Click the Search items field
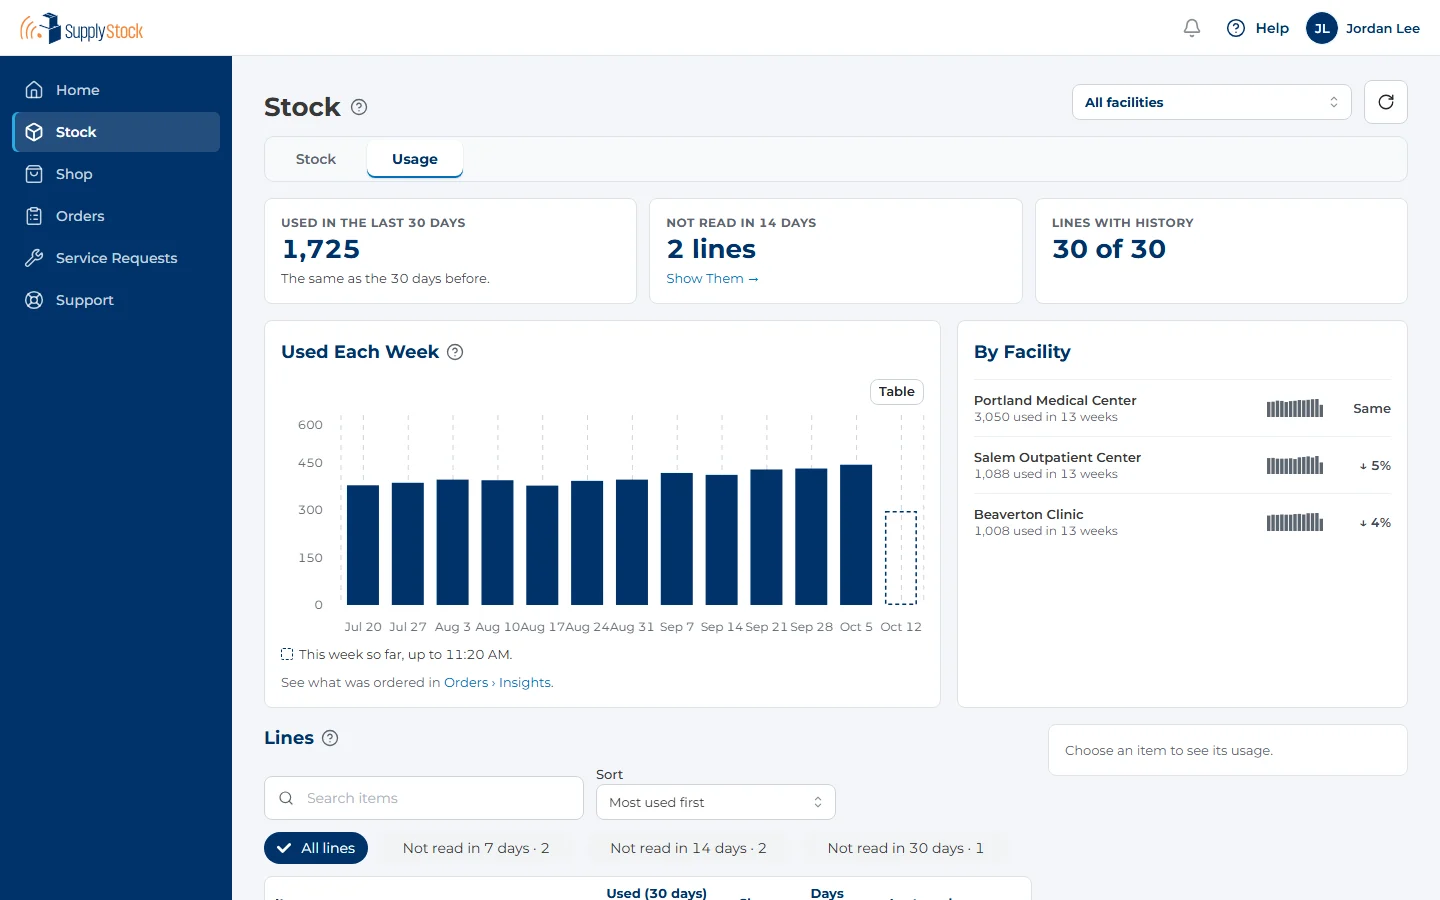This screenshot has height=900, width=1440. (x=424, y=798)
